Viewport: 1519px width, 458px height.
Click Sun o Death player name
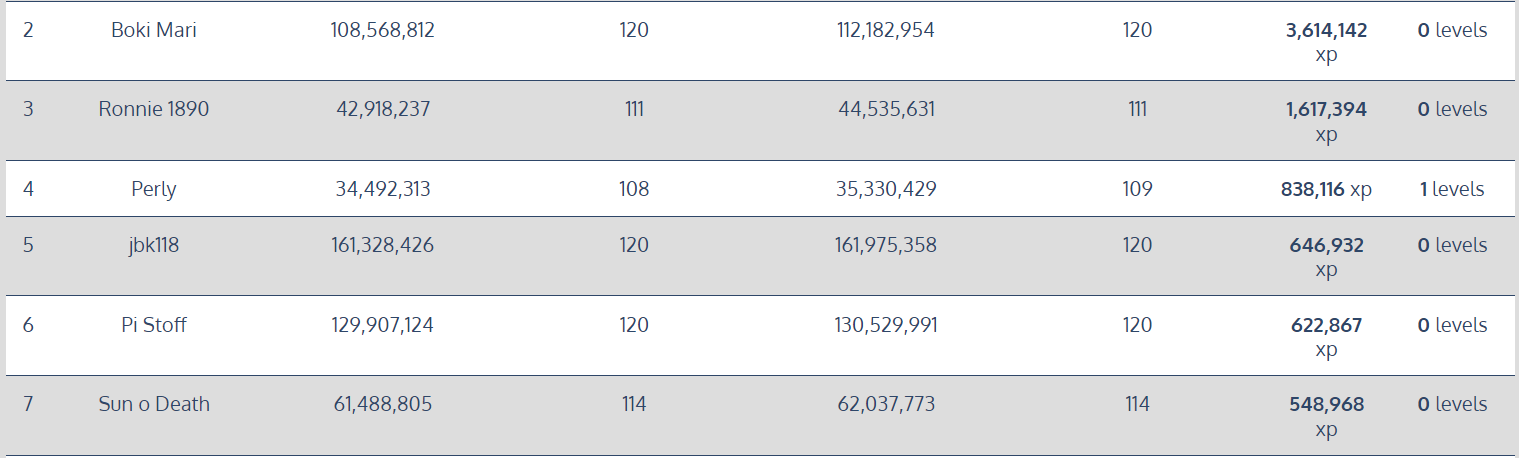(154, 404)
